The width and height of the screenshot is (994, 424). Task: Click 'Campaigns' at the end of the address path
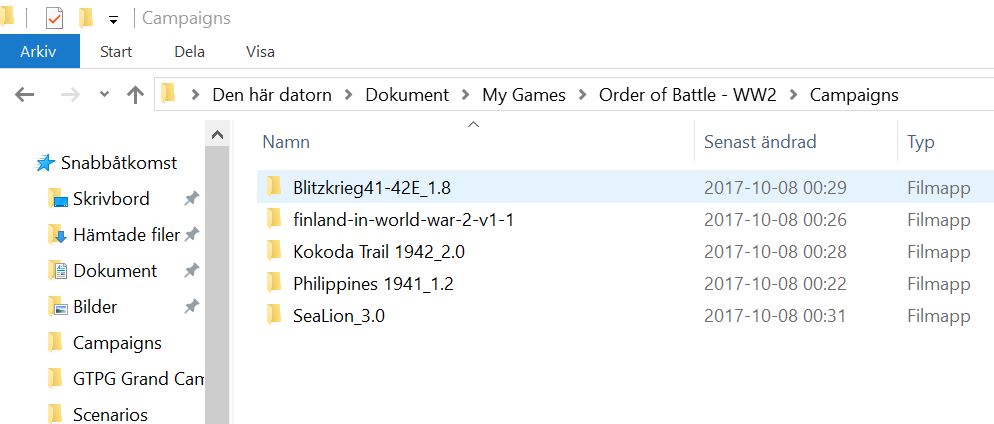tap(855, 95)
